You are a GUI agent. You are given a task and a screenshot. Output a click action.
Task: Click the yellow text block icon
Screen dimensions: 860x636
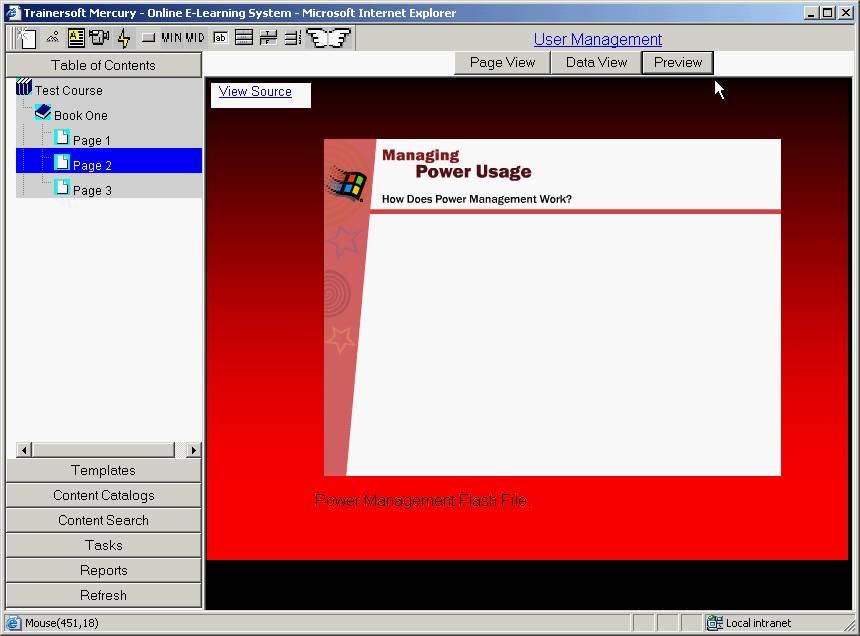(76, 37)
